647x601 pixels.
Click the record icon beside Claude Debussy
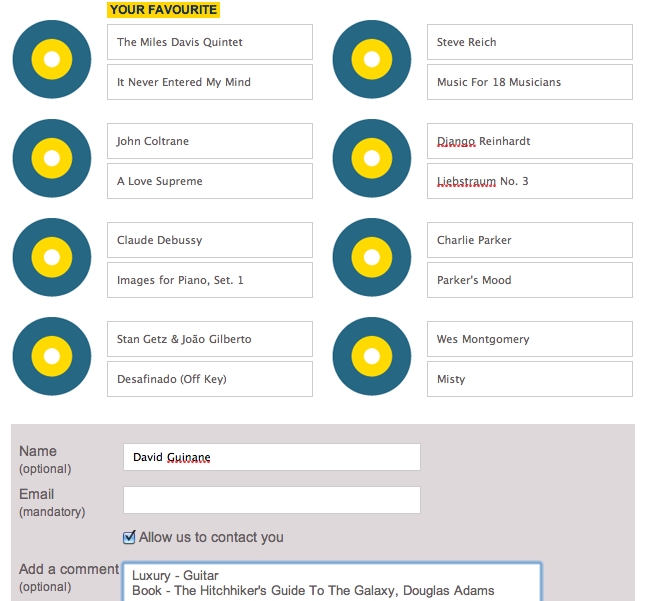coord(52,257)
